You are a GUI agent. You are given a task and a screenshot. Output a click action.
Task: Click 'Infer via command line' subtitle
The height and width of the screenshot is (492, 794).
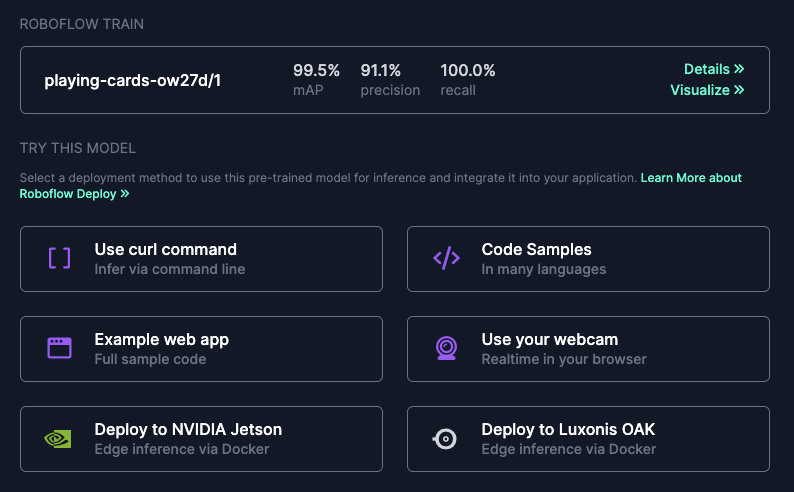click(x=170, y=269)
